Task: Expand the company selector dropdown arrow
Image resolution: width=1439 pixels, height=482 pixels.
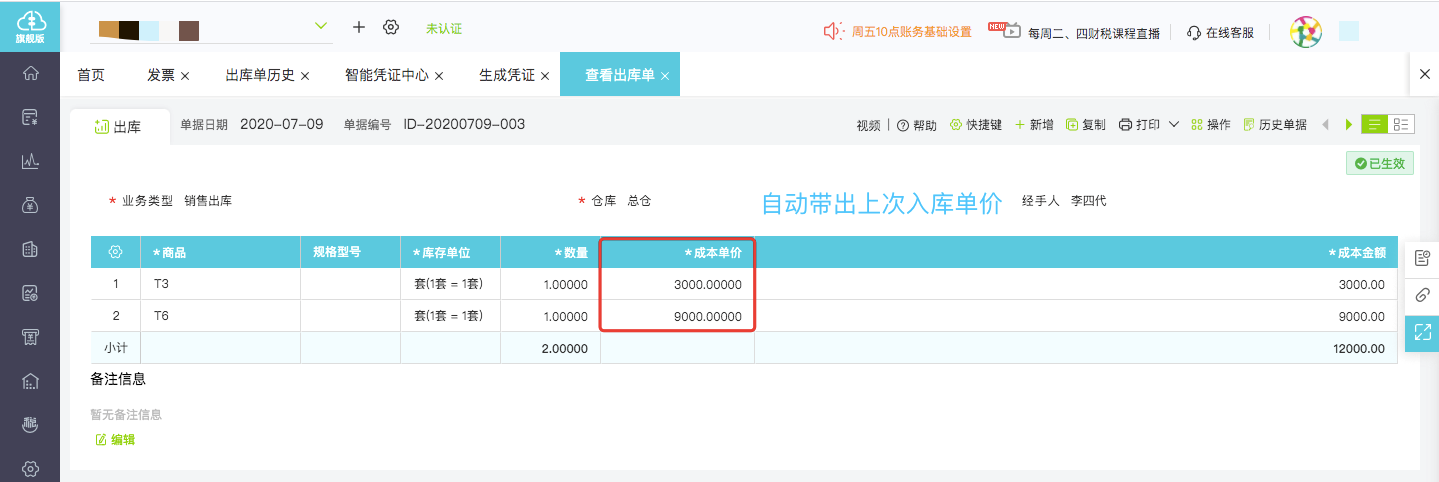Action: pyautogui.click(x=321, y=26)
